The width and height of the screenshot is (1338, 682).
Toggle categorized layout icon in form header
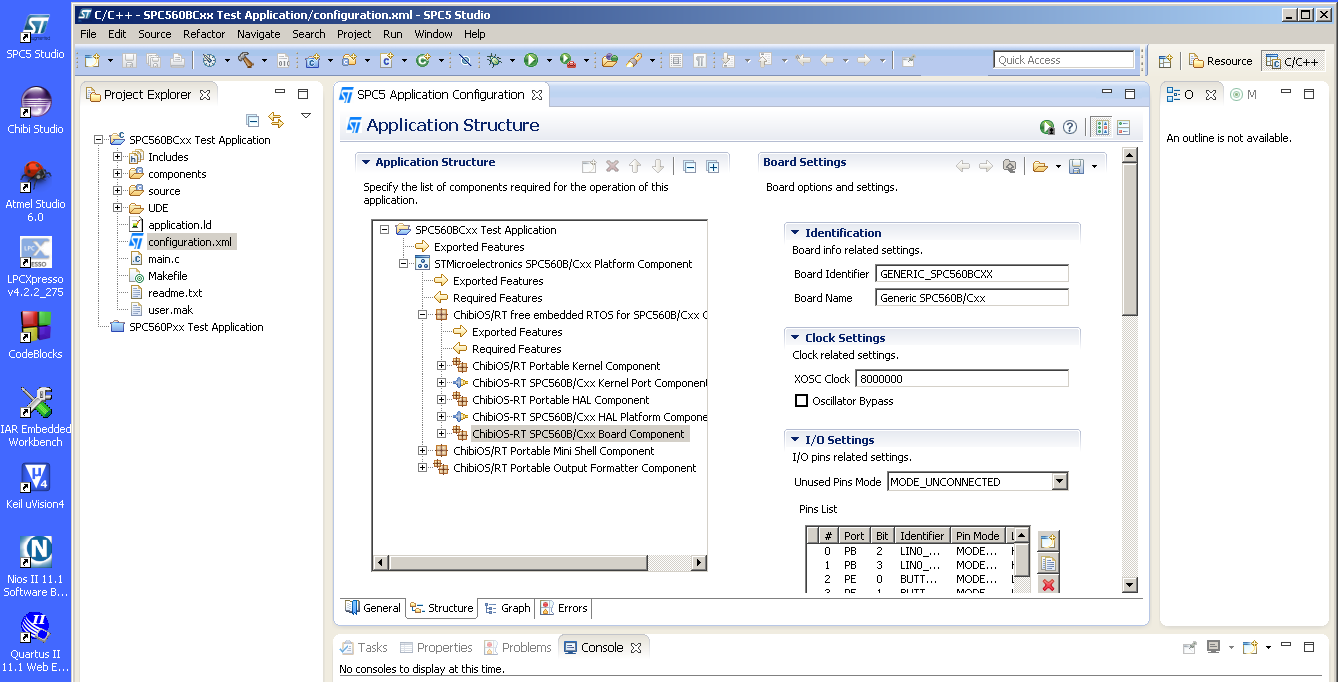[1101, 127]
